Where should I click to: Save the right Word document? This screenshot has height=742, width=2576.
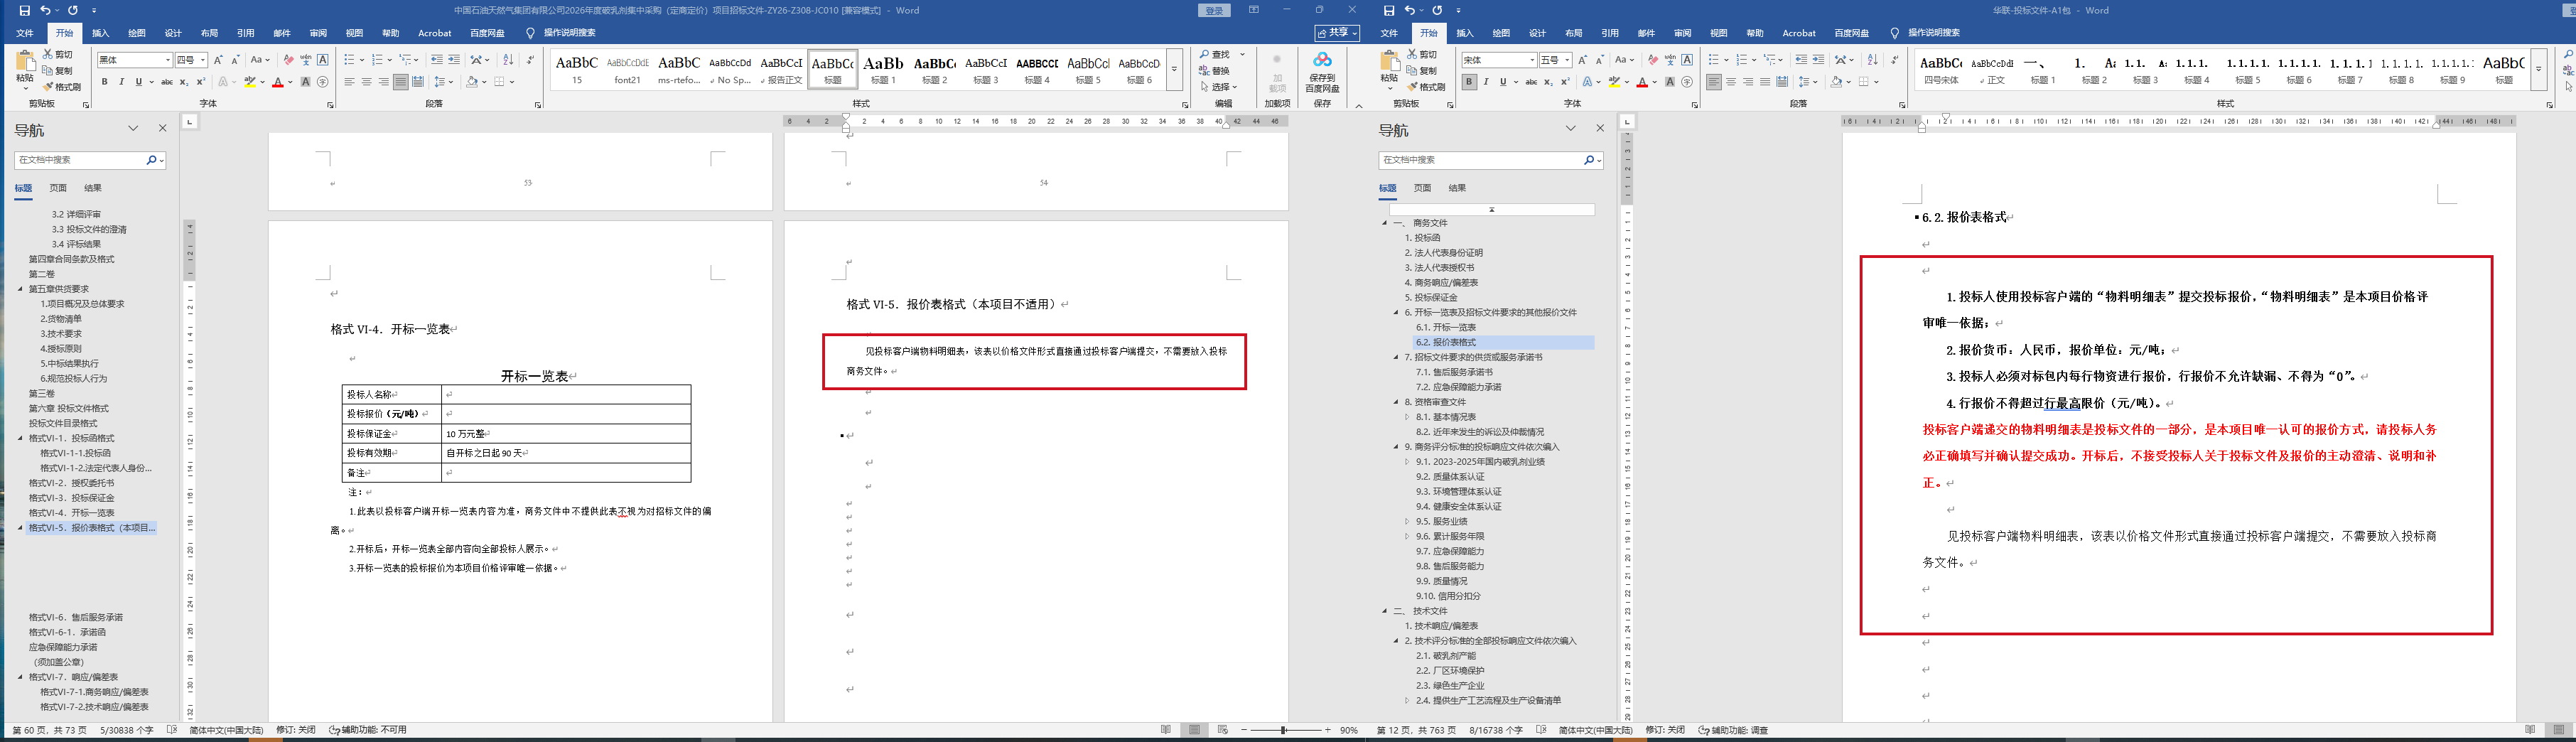(x=1389, y=10)
